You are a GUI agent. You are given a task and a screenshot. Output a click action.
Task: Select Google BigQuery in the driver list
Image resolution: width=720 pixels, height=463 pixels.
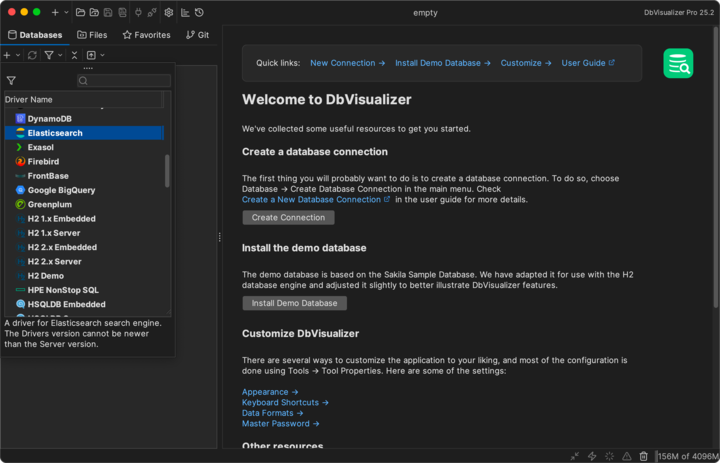click(x=62, y=189)
